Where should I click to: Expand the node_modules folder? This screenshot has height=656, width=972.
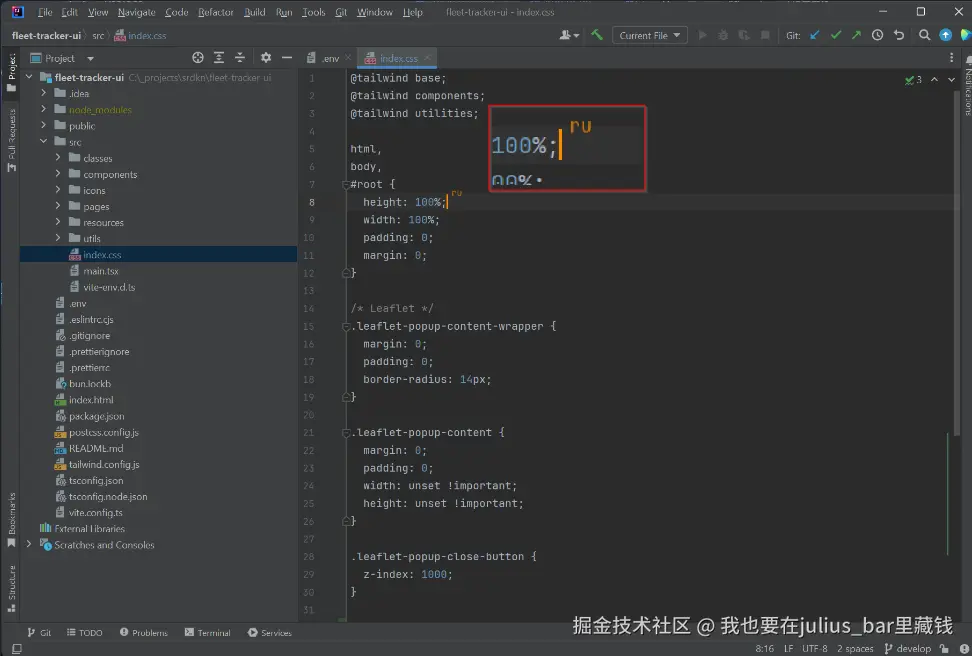pos(43,109)
